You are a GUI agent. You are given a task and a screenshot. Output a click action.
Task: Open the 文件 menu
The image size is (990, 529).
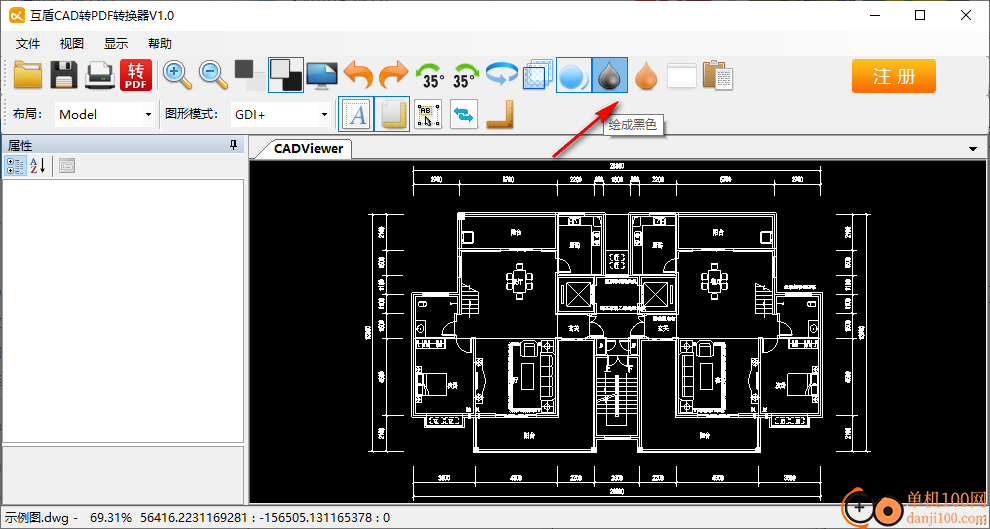28,44
